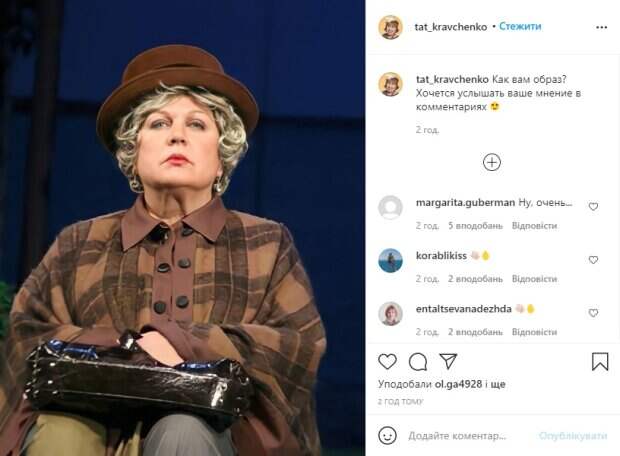Open korablikiss profile avatar
Screen dimensions: 620x456
[x=391, y=260]
